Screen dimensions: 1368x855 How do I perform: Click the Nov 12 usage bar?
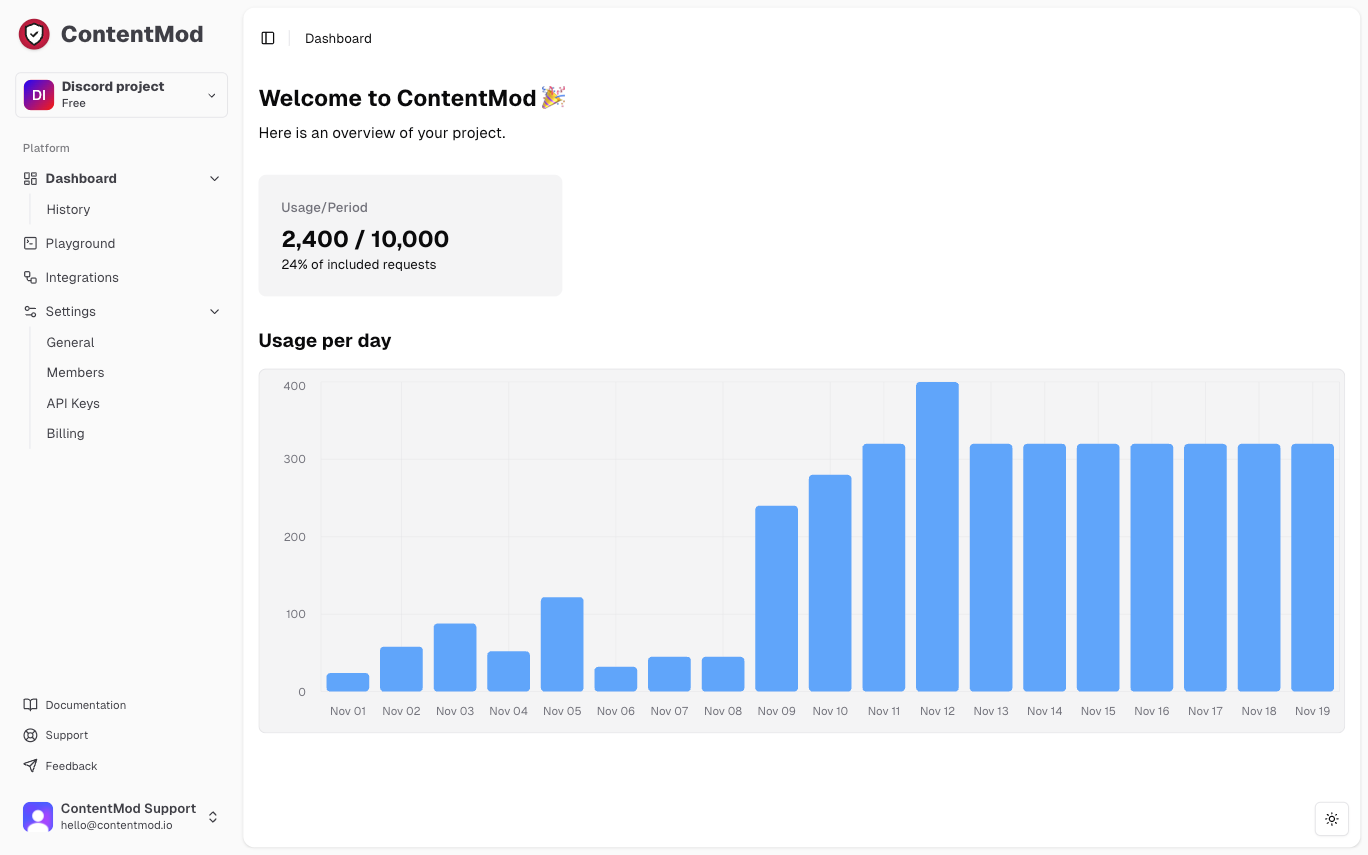tap(937, 536)
